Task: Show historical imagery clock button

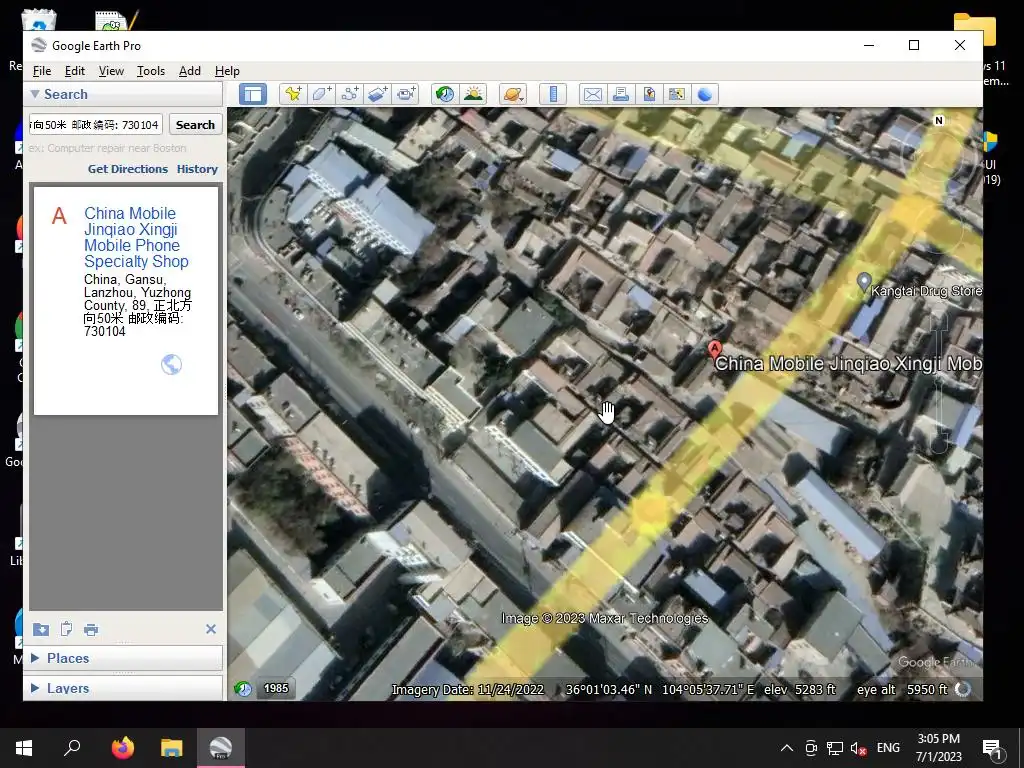Action: (445, 94)
